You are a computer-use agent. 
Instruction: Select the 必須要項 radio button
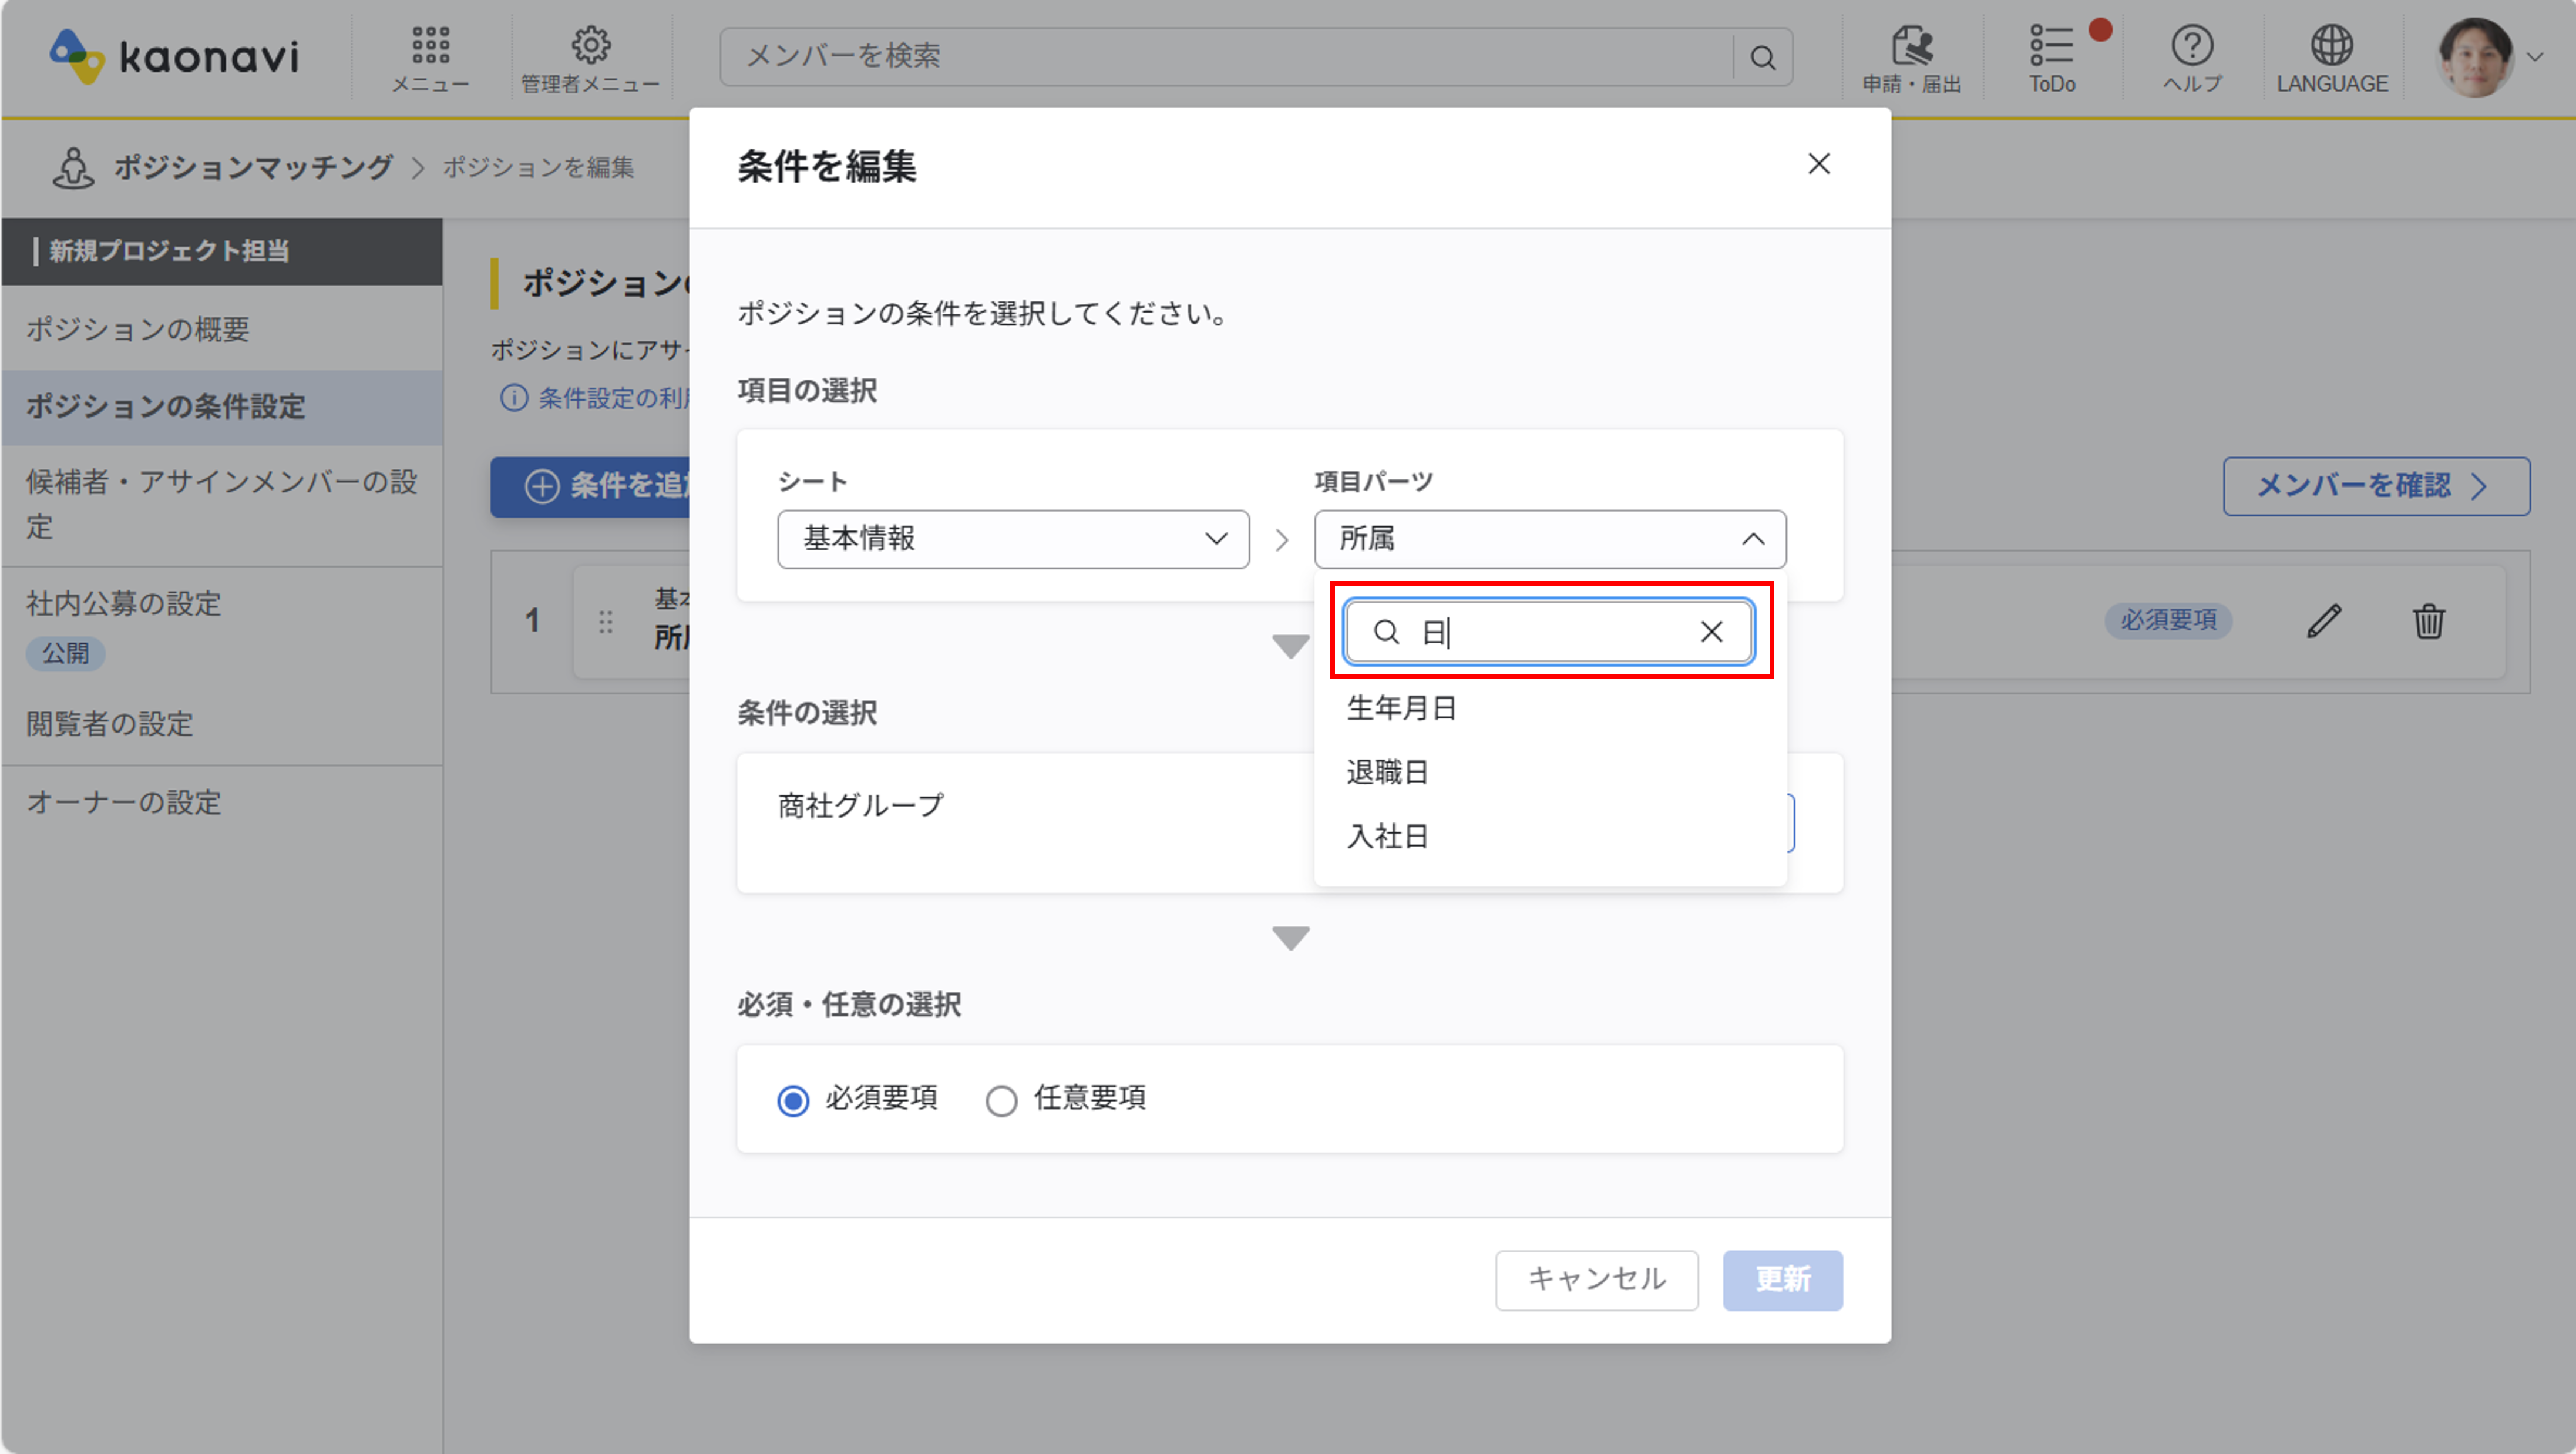[x=793, y=1100]
